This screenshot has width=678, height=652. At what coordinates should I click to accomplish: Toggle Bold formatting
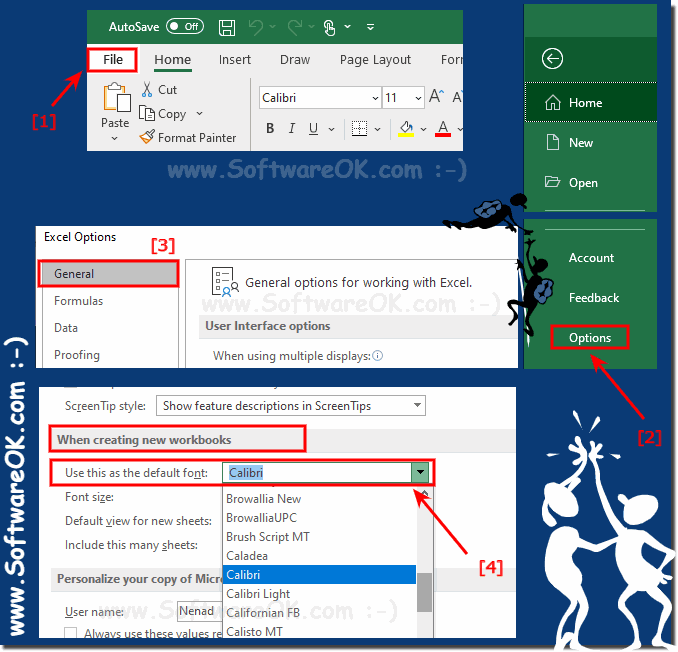270,128
